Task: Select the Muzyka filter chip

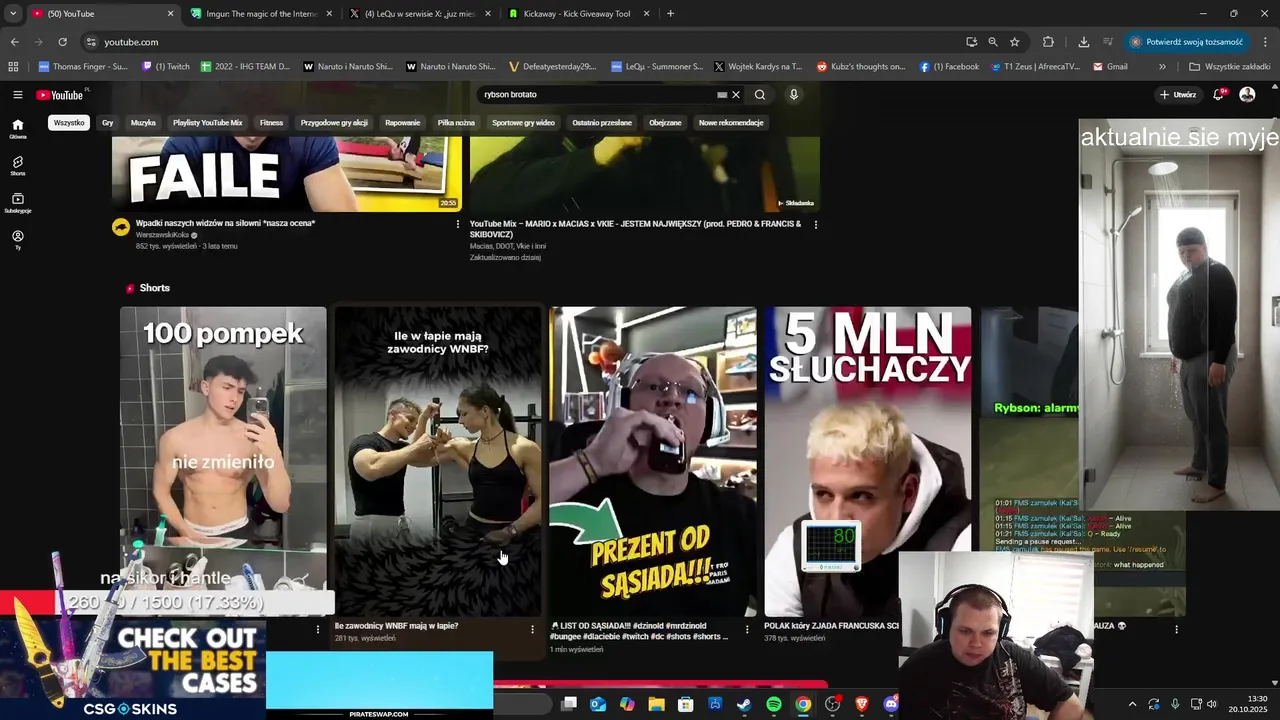Action: pyautogui.click(x=143, y=123)
